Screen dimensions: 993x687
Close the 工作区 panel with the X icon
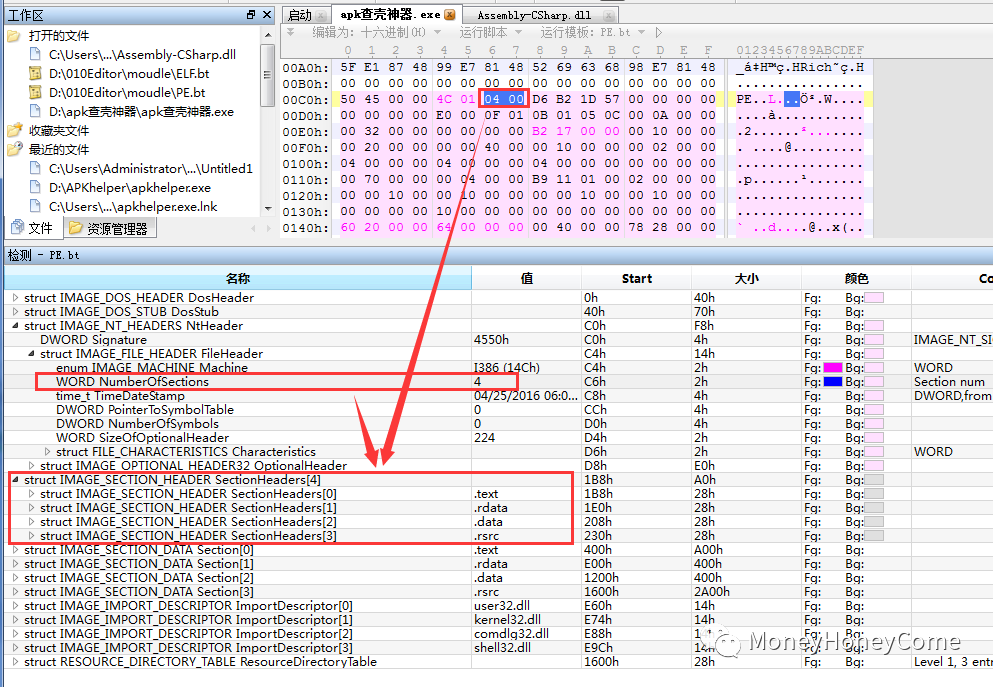267,15
